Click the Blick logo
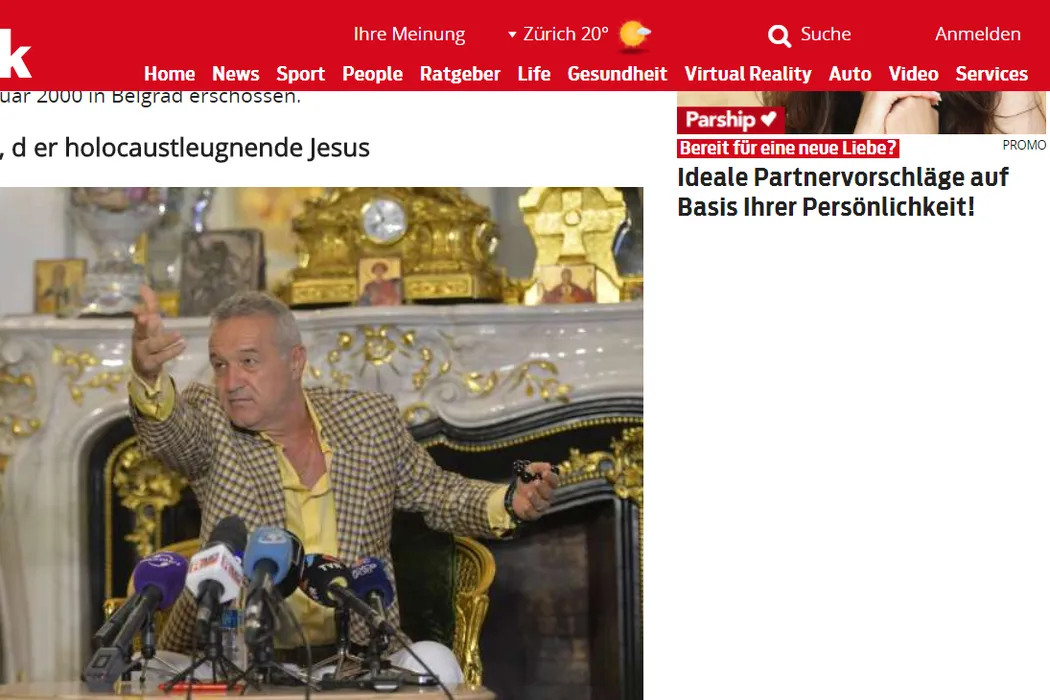The width and height of the screenshot is (1050, 700). tap(15, 53)
